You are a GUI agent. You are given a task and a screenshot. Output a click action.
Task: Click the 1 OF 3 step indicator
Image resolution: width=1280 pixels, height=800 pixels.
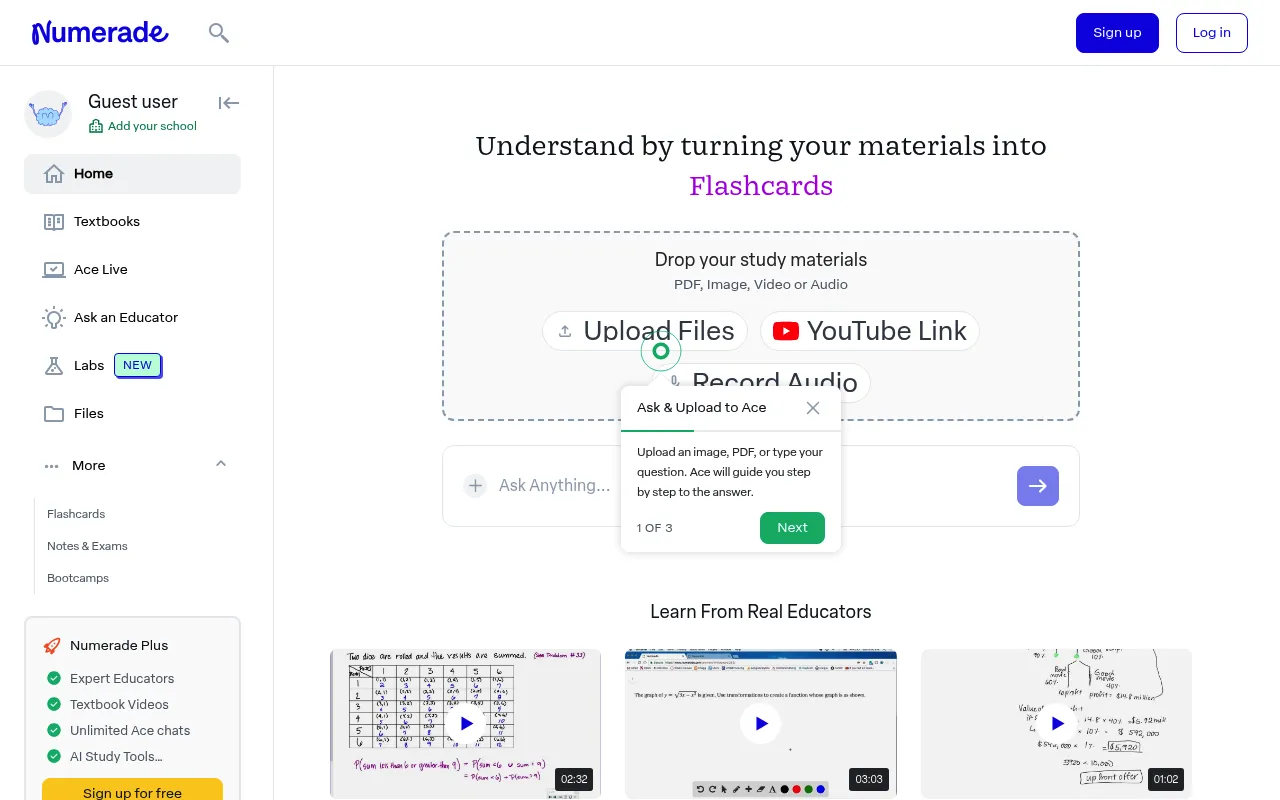coord(655,528)
